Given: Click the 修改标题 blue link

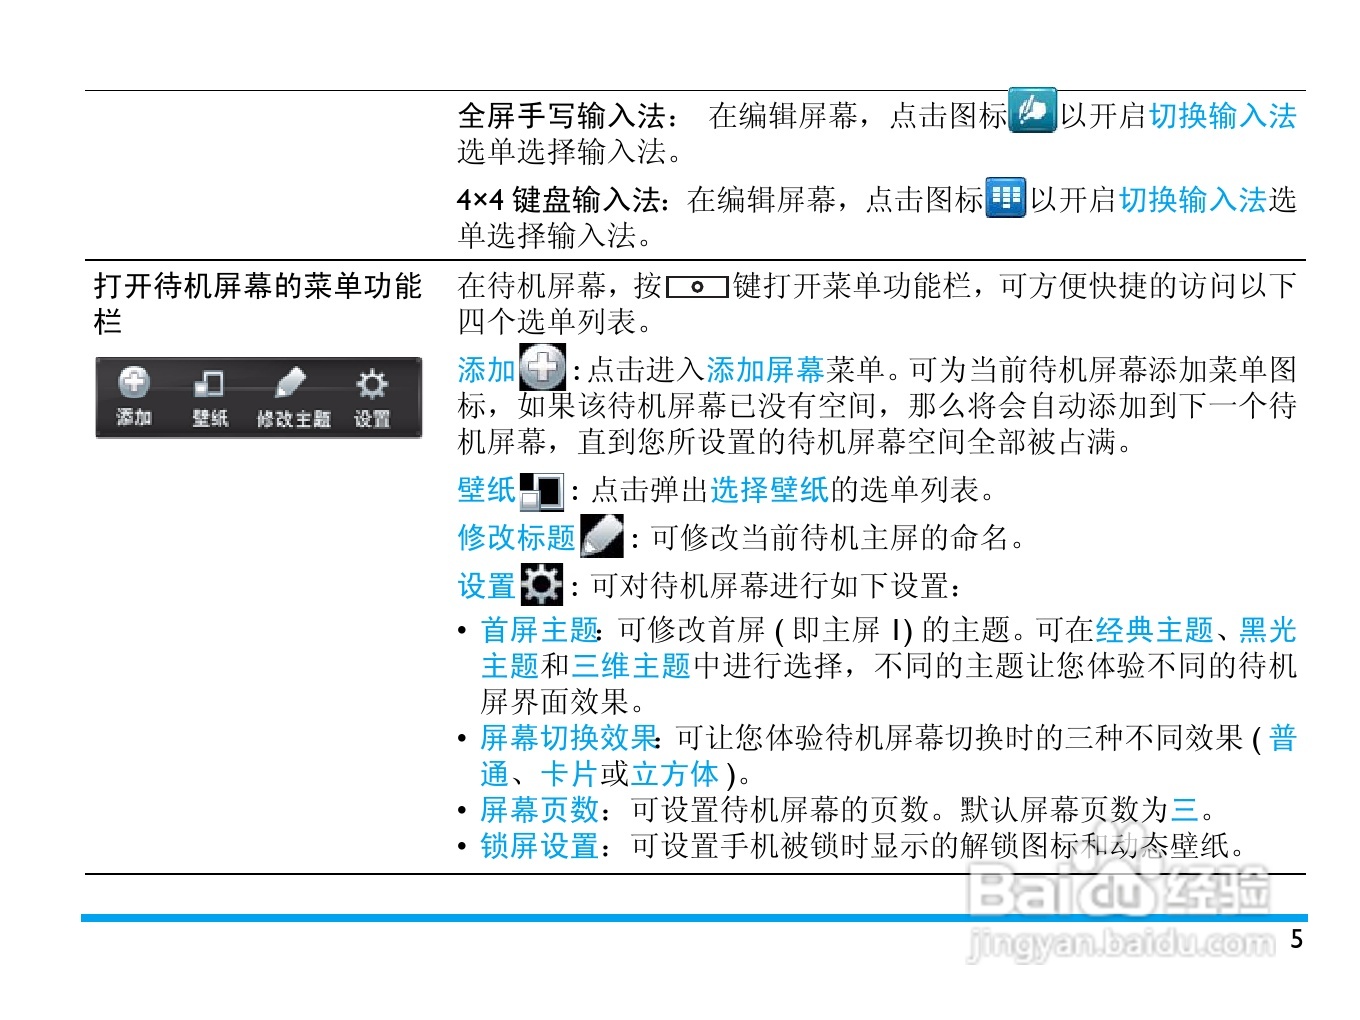Looking at the screenshot, I should [516, 538].
